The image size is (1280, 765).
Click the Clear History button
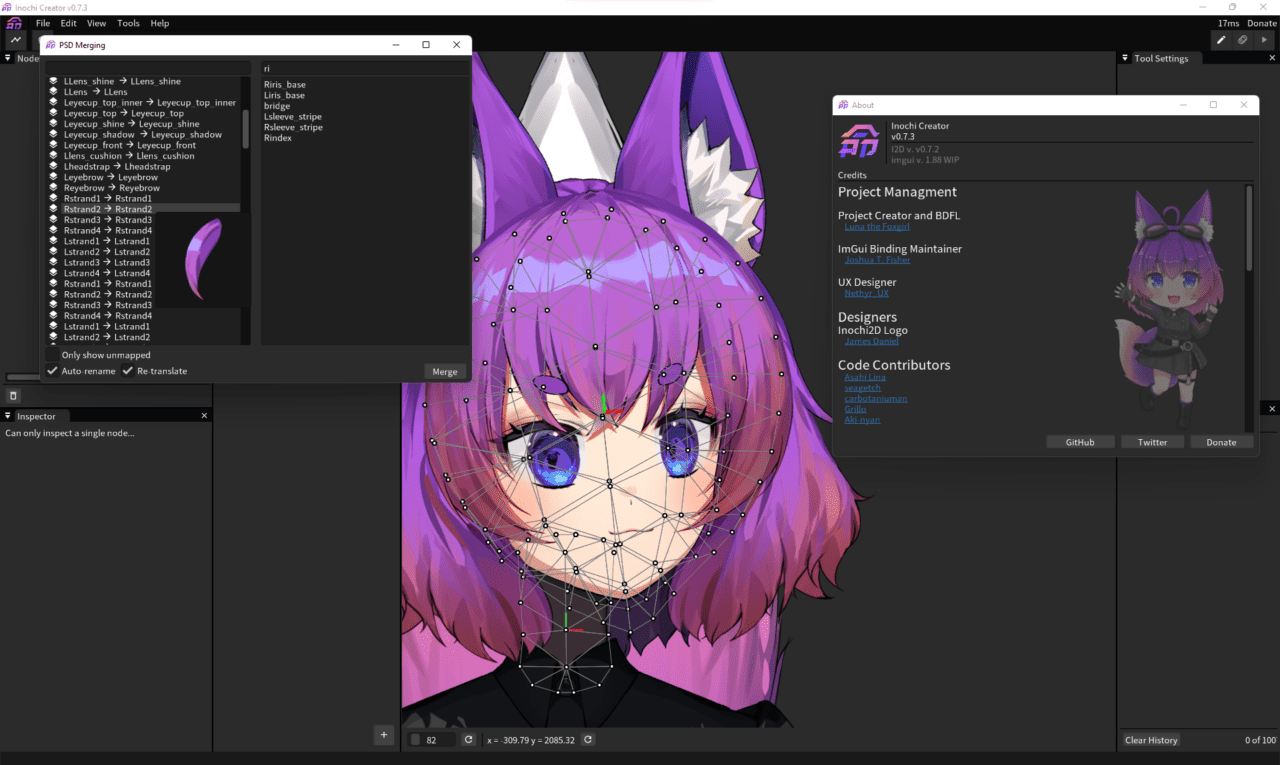(x=1151, y=740)
